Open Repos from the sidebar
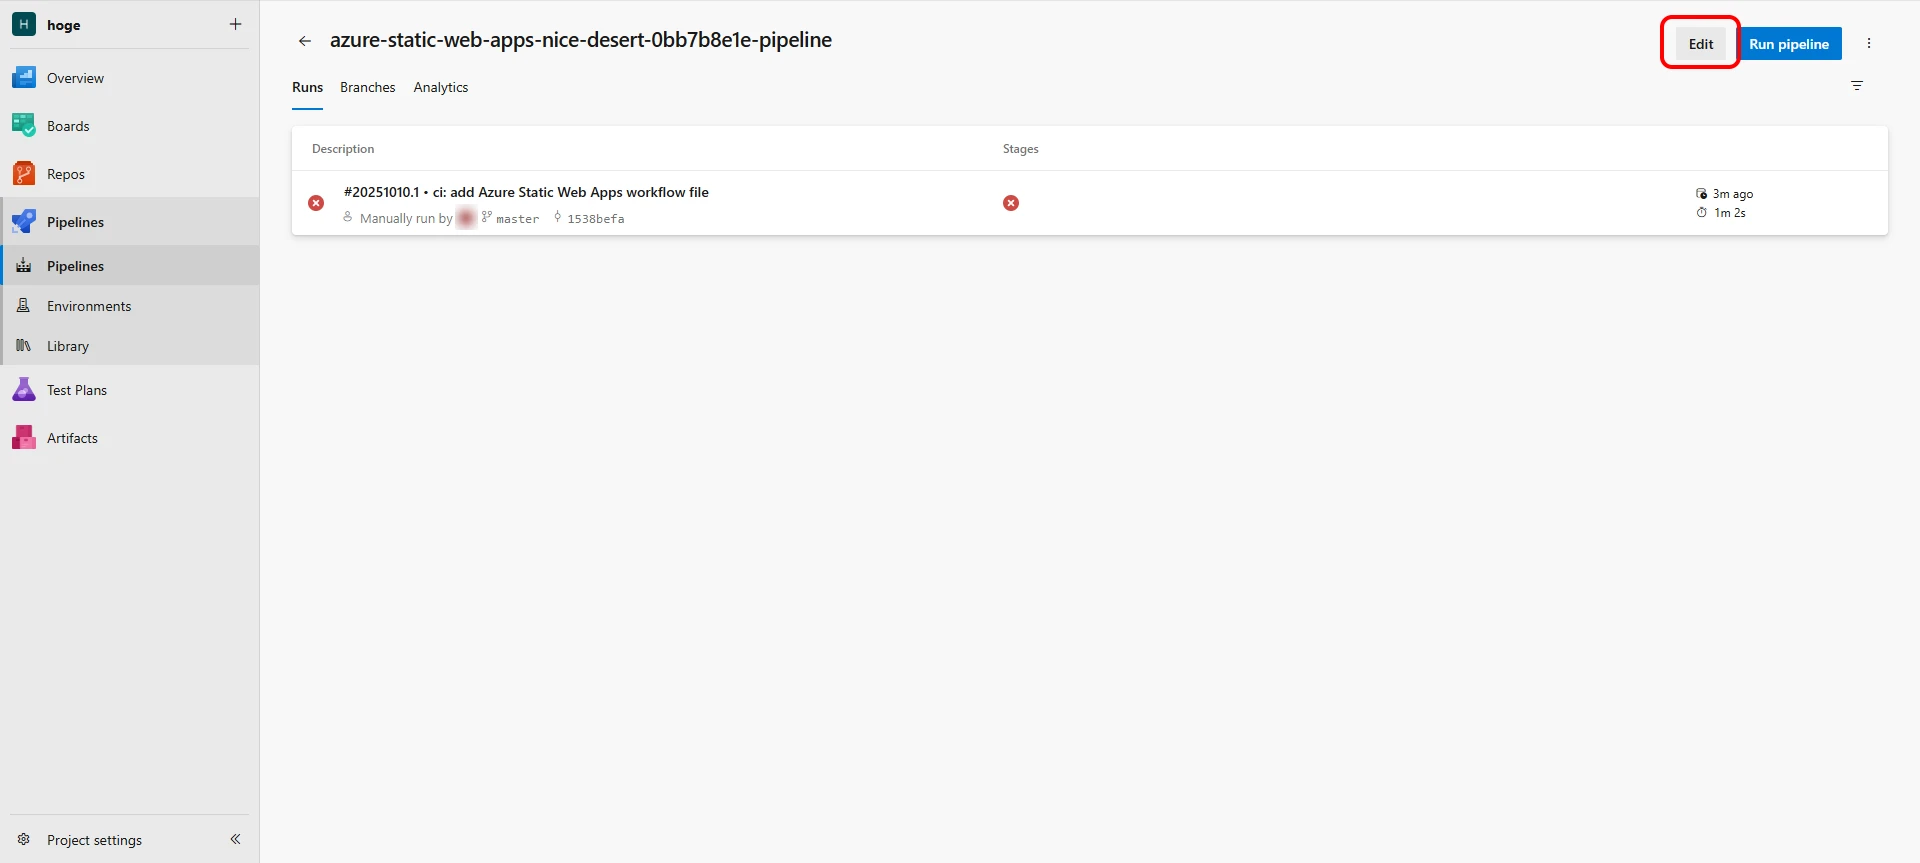 pyautogui.click(x=66, y=174)
